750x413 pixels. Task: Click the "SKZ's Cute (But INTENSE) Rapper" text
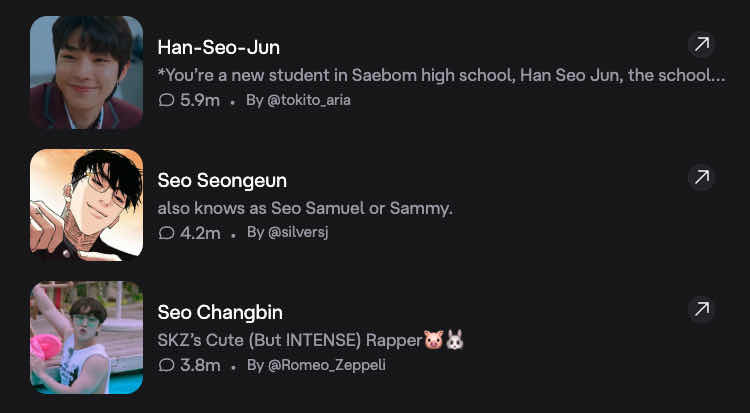[x=290, y=340]
